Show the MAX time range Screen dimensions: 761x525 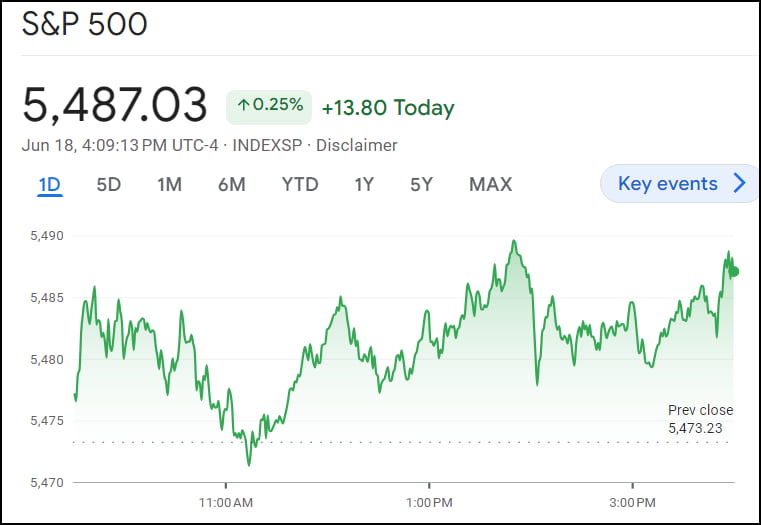[491, 185]
